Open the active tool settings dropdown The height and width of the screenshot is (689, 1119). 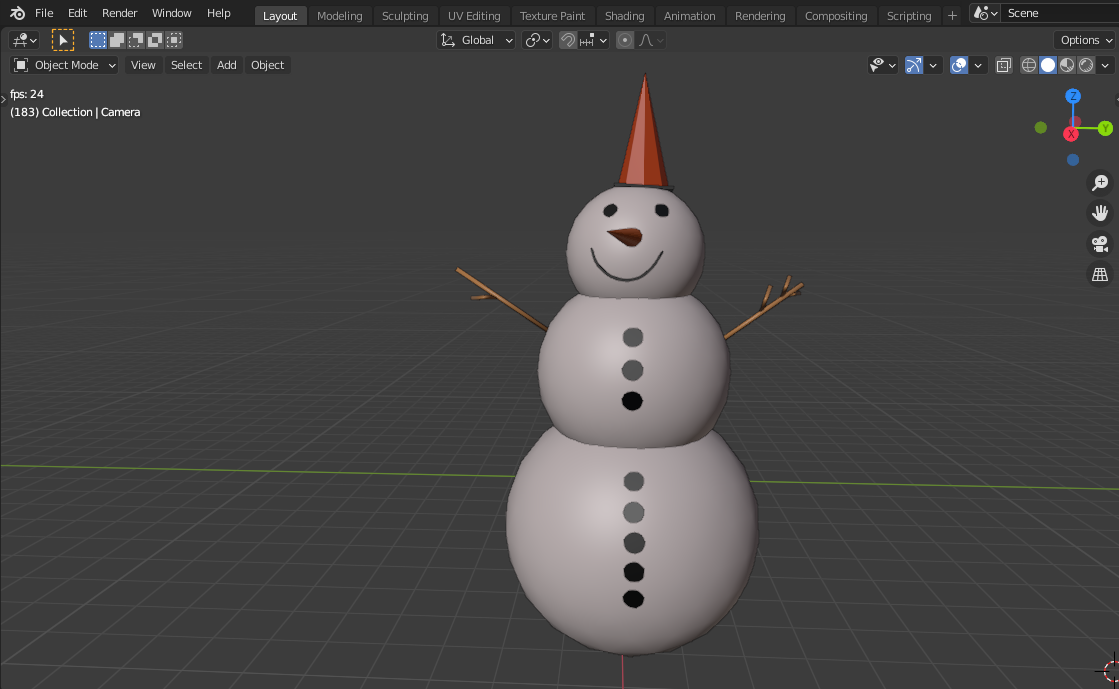[x=24, y=40]
